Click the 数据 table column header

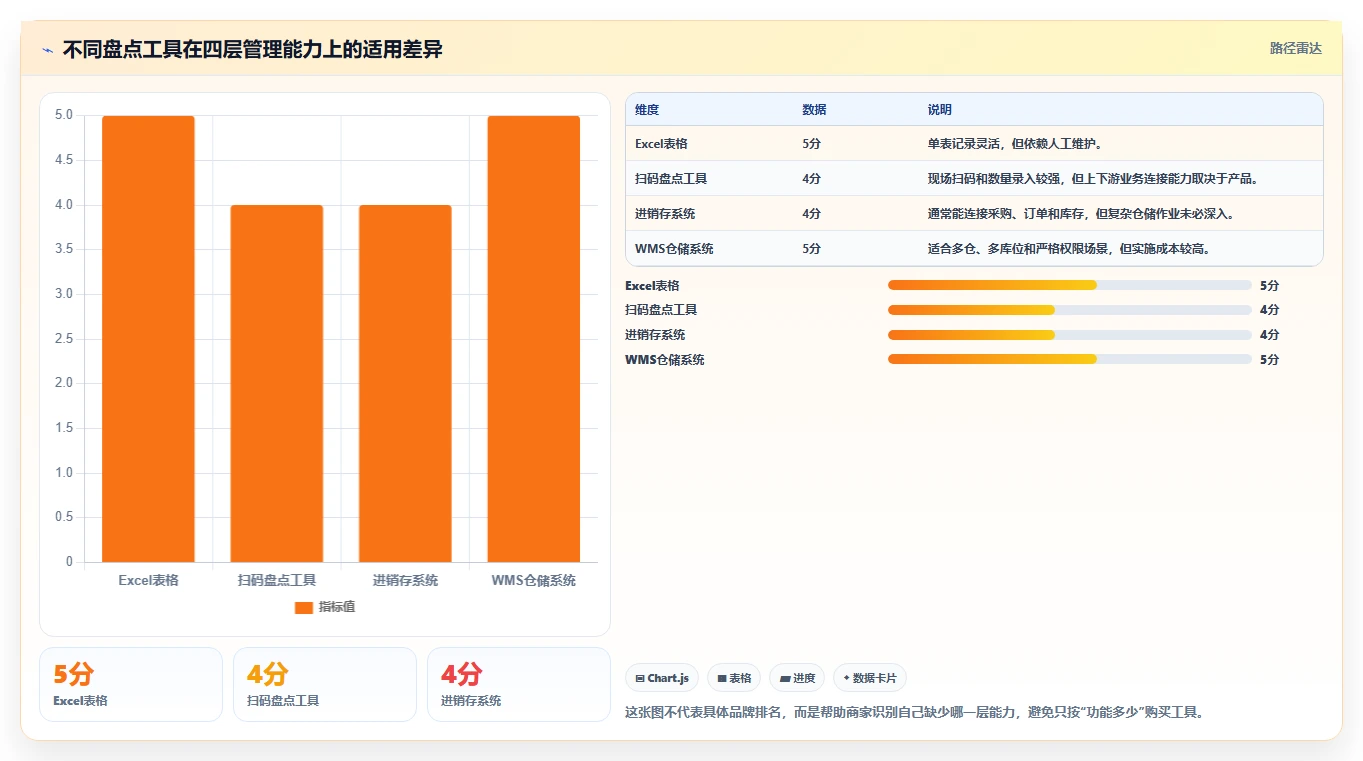814,110
